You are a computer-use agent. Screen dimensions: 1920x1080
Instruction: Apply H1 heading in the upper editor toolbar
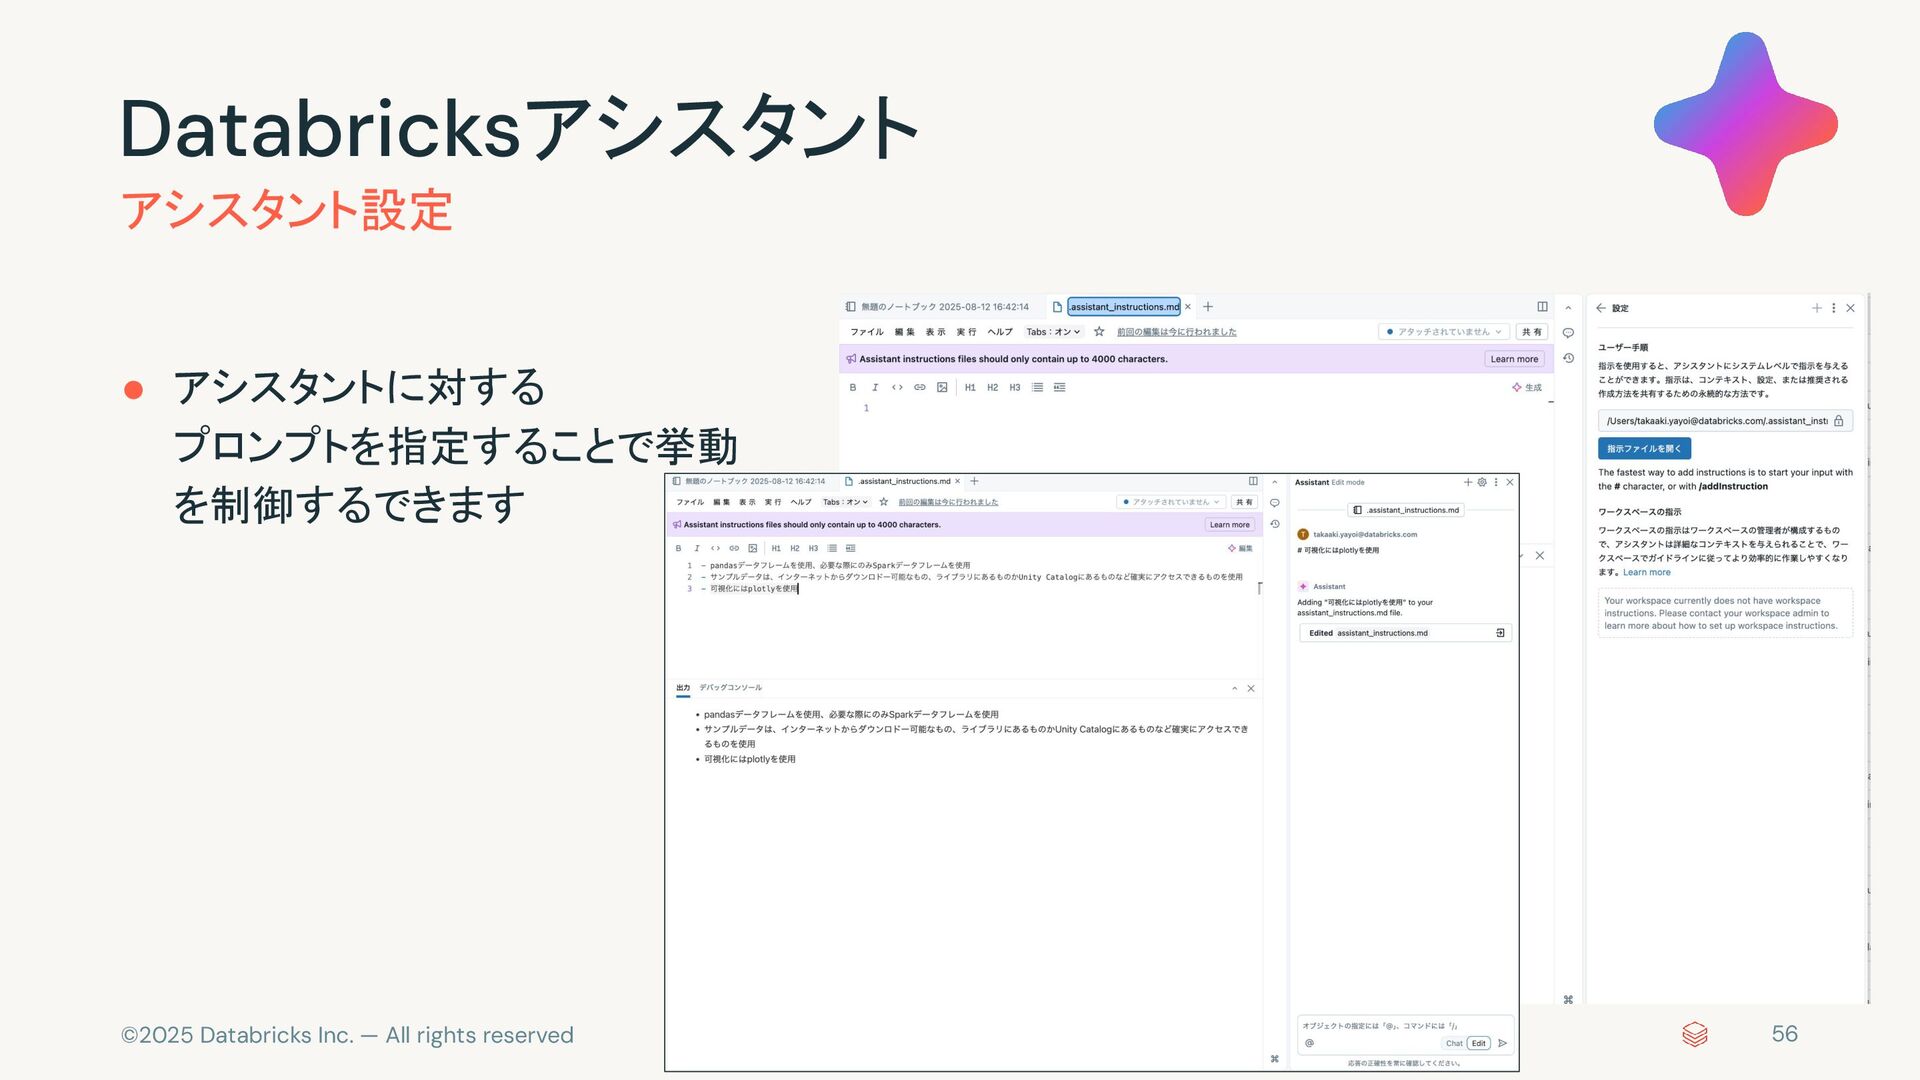pos(970,388)
